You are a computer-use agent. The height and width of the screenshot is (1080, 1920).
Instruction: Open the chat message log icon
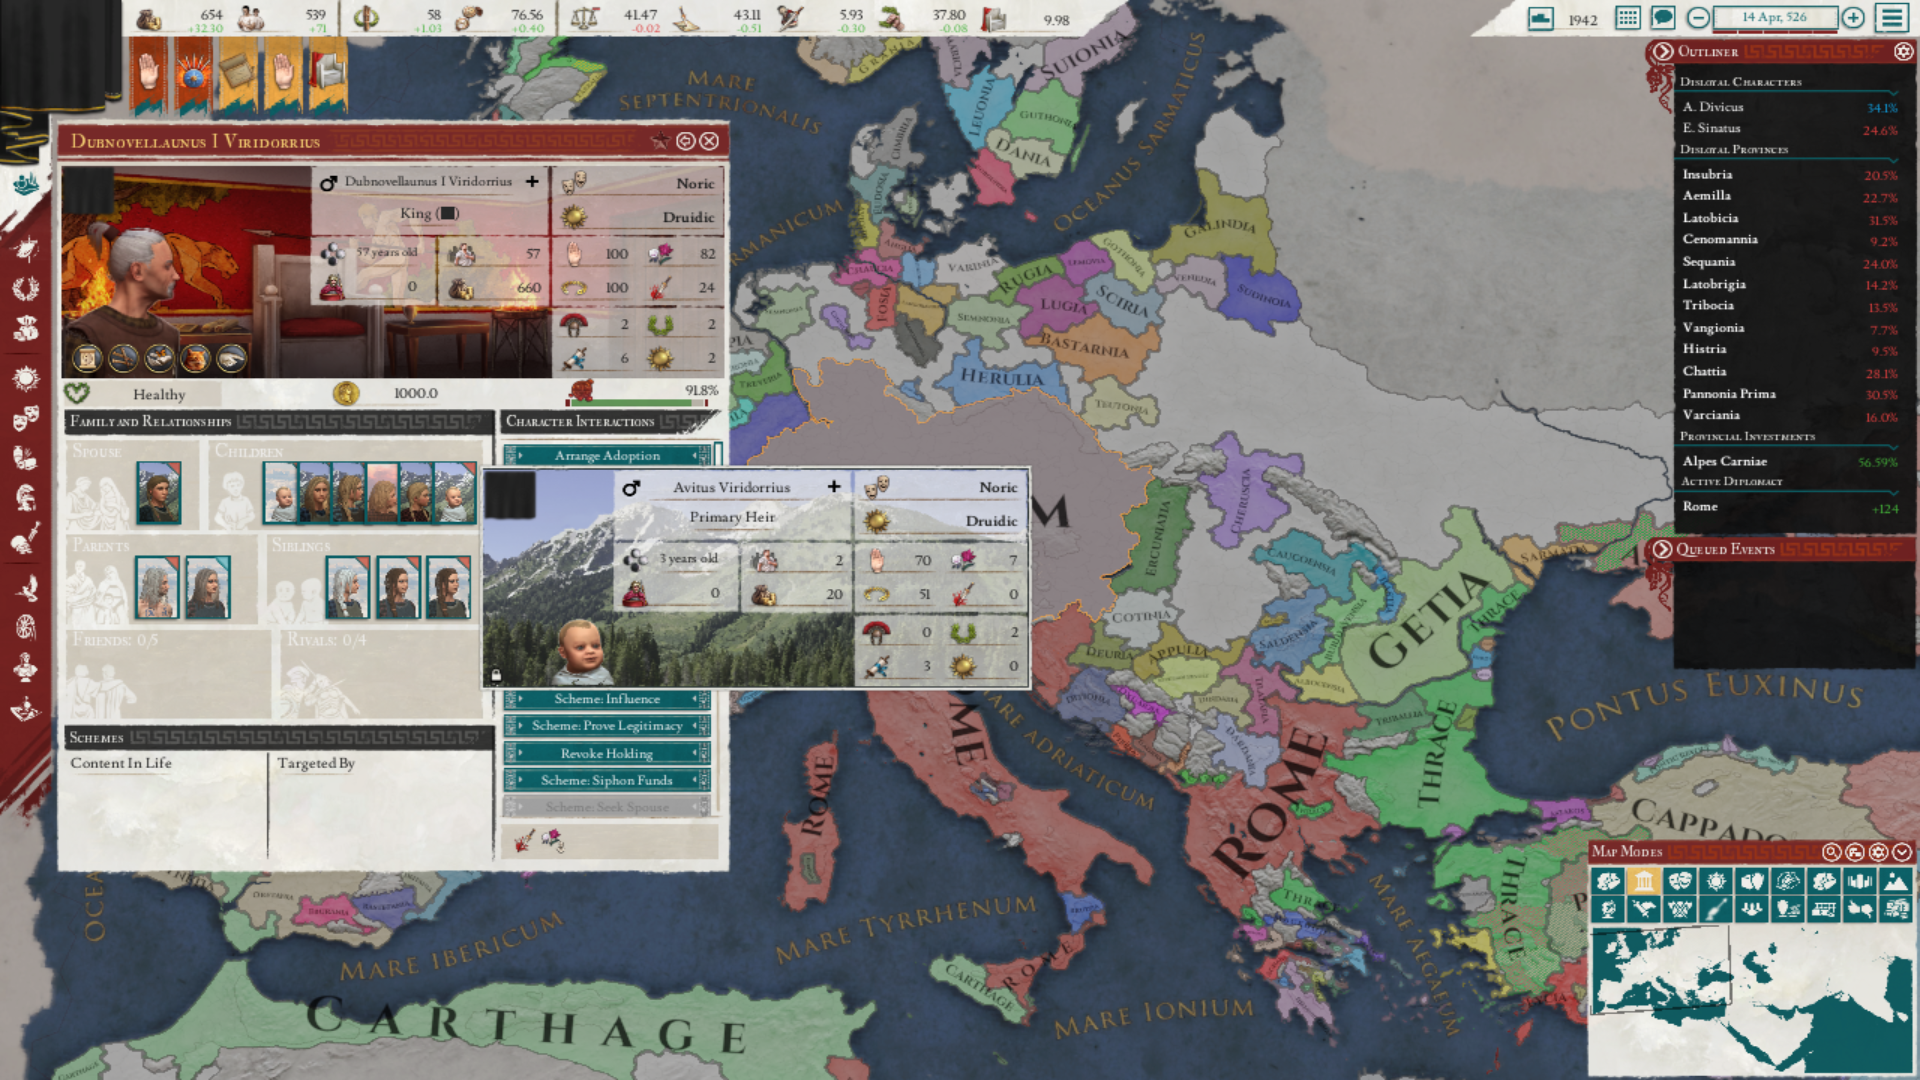(x=1663, y=18)
